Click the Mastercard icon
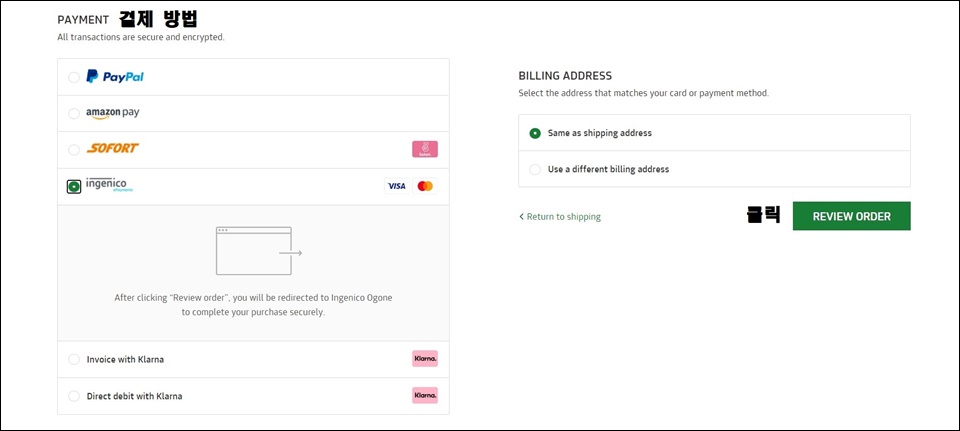Viewport: 960px width, 431px height. tap(426, 186)
